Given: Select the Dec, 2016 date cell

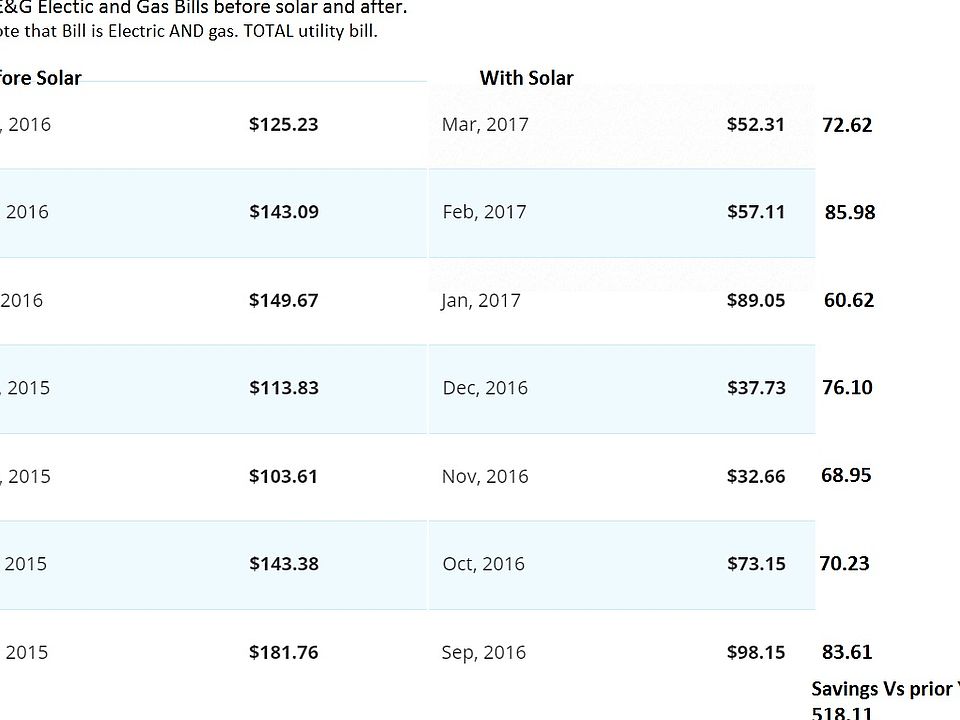Looking at the screenshot, I should 485,388.
